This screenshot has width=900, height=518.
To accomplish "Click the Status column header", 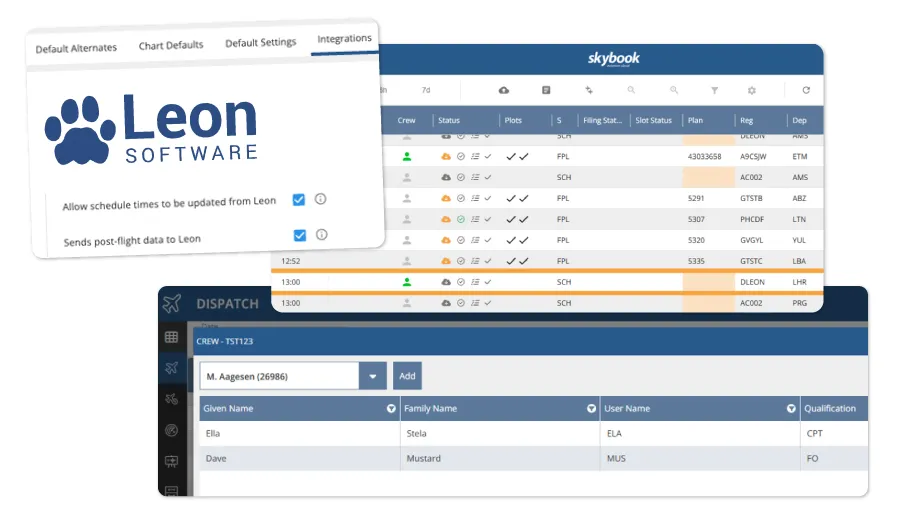I will [x=449, y=121].
